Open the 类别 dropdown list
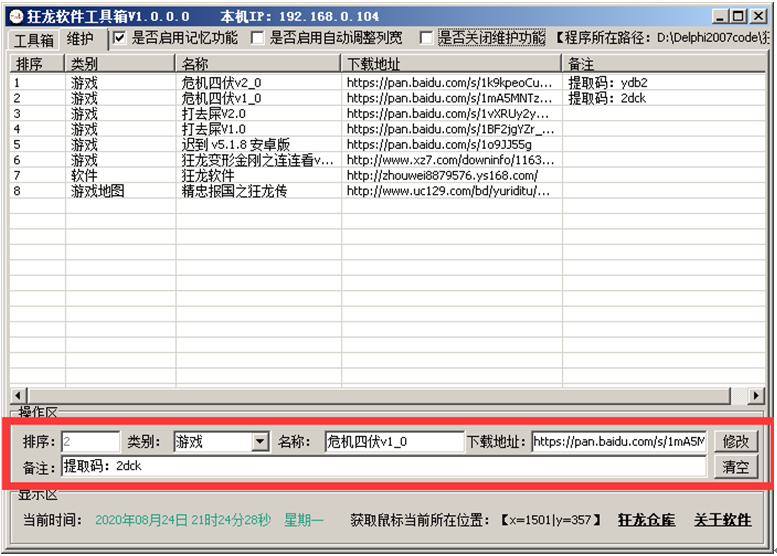 tap(260, 441)
